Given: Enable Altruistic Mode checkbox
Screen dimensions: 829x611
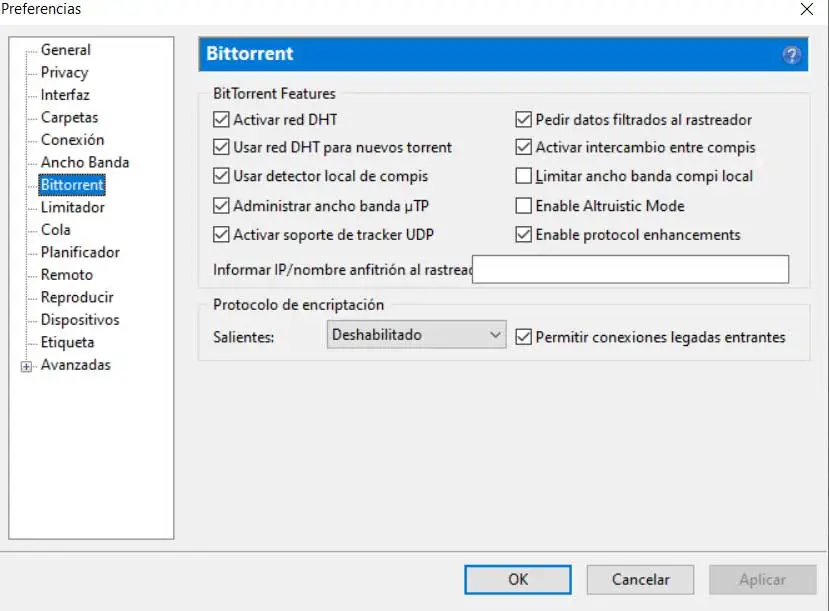Looking at the screenshot, I should (523, 207).
